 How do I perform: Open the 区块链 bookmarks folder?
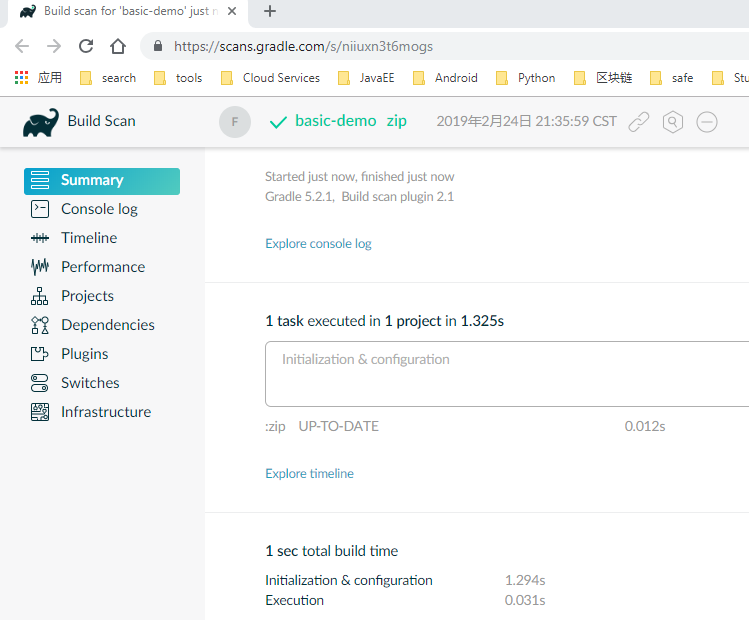[x=603, y=78]
